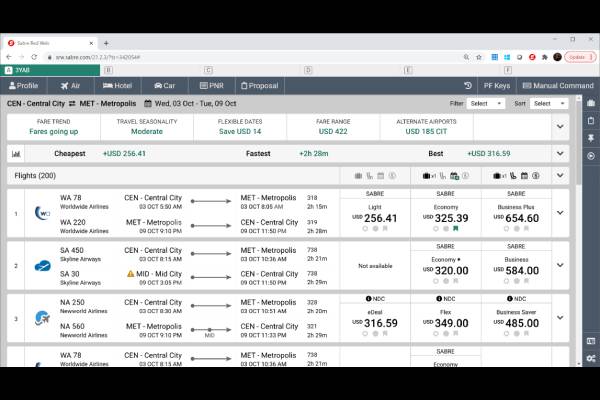The height and width of the screenshot is (400, 600).
Task: Expand the fare insights panel chevron
Action: tap(560, 127)
